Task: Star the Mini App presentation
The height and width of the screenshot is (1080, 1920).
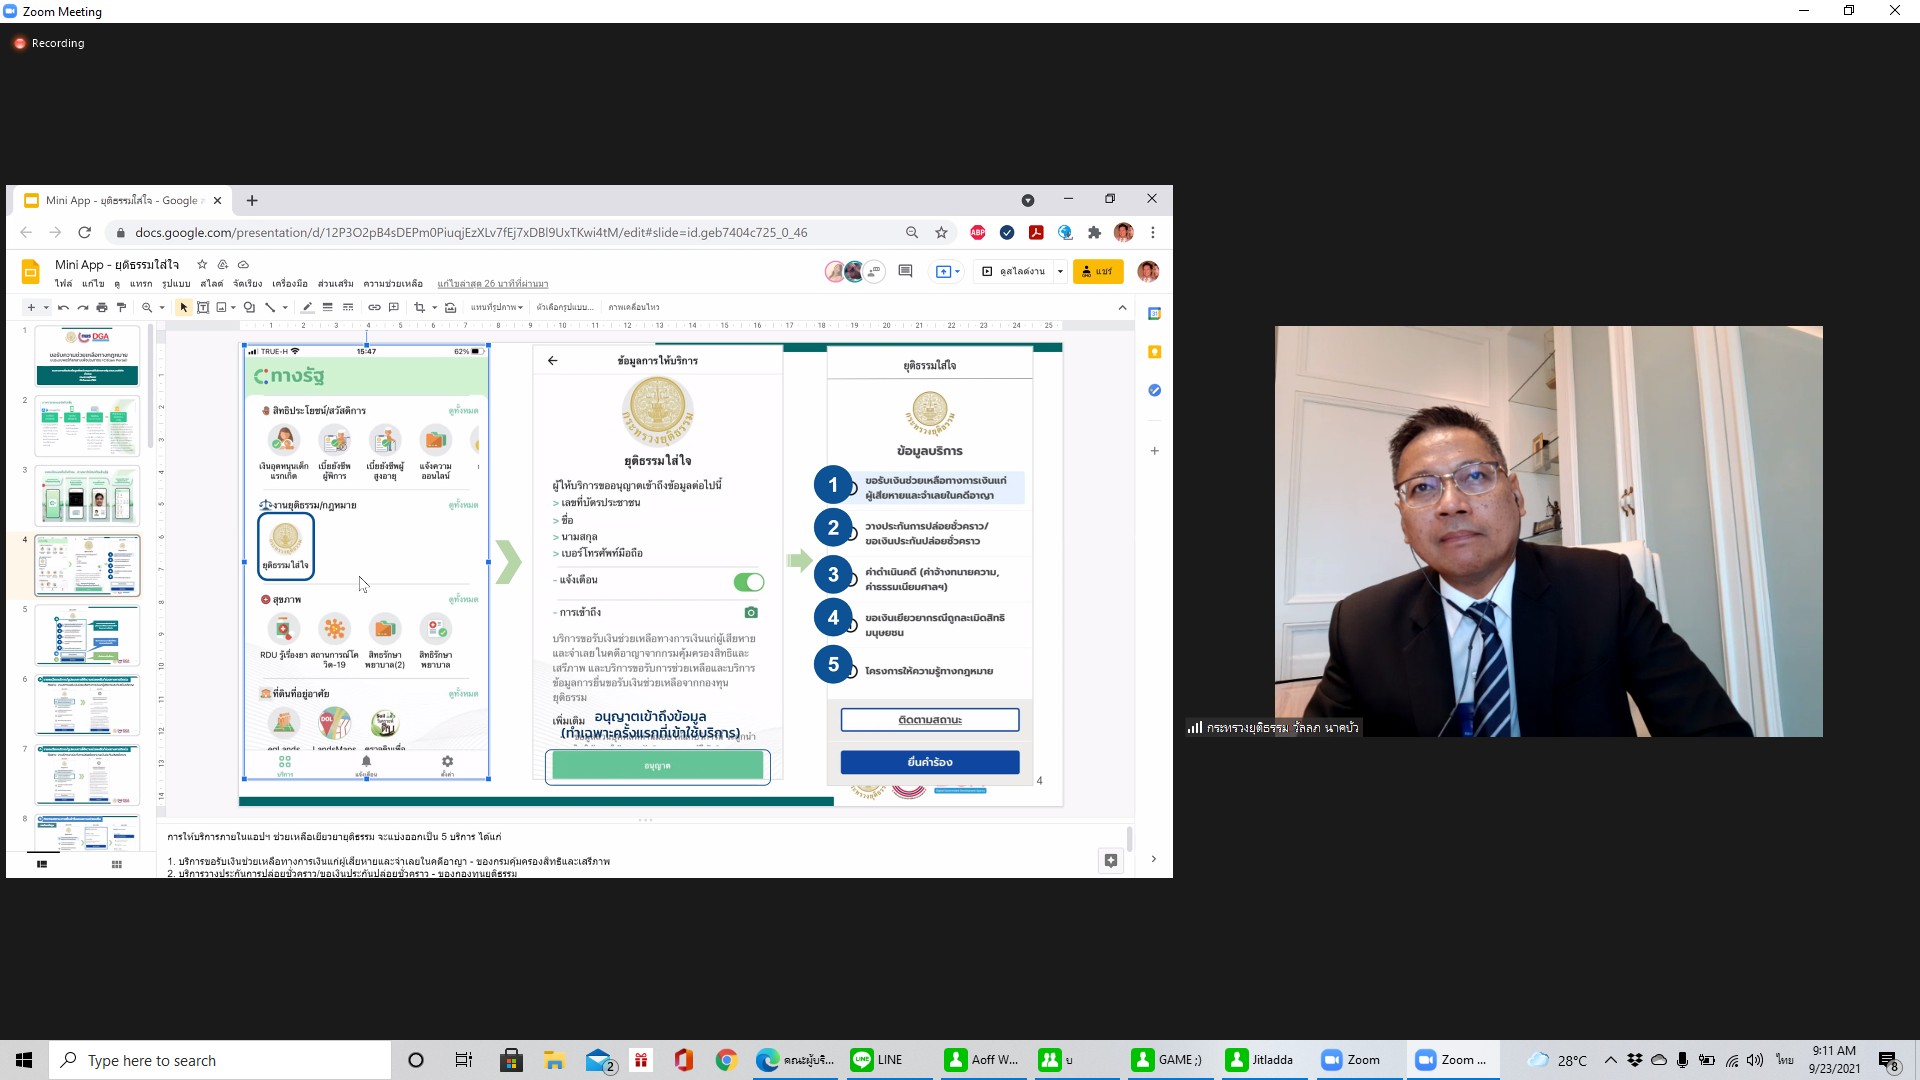Action: tap(202, 264)
